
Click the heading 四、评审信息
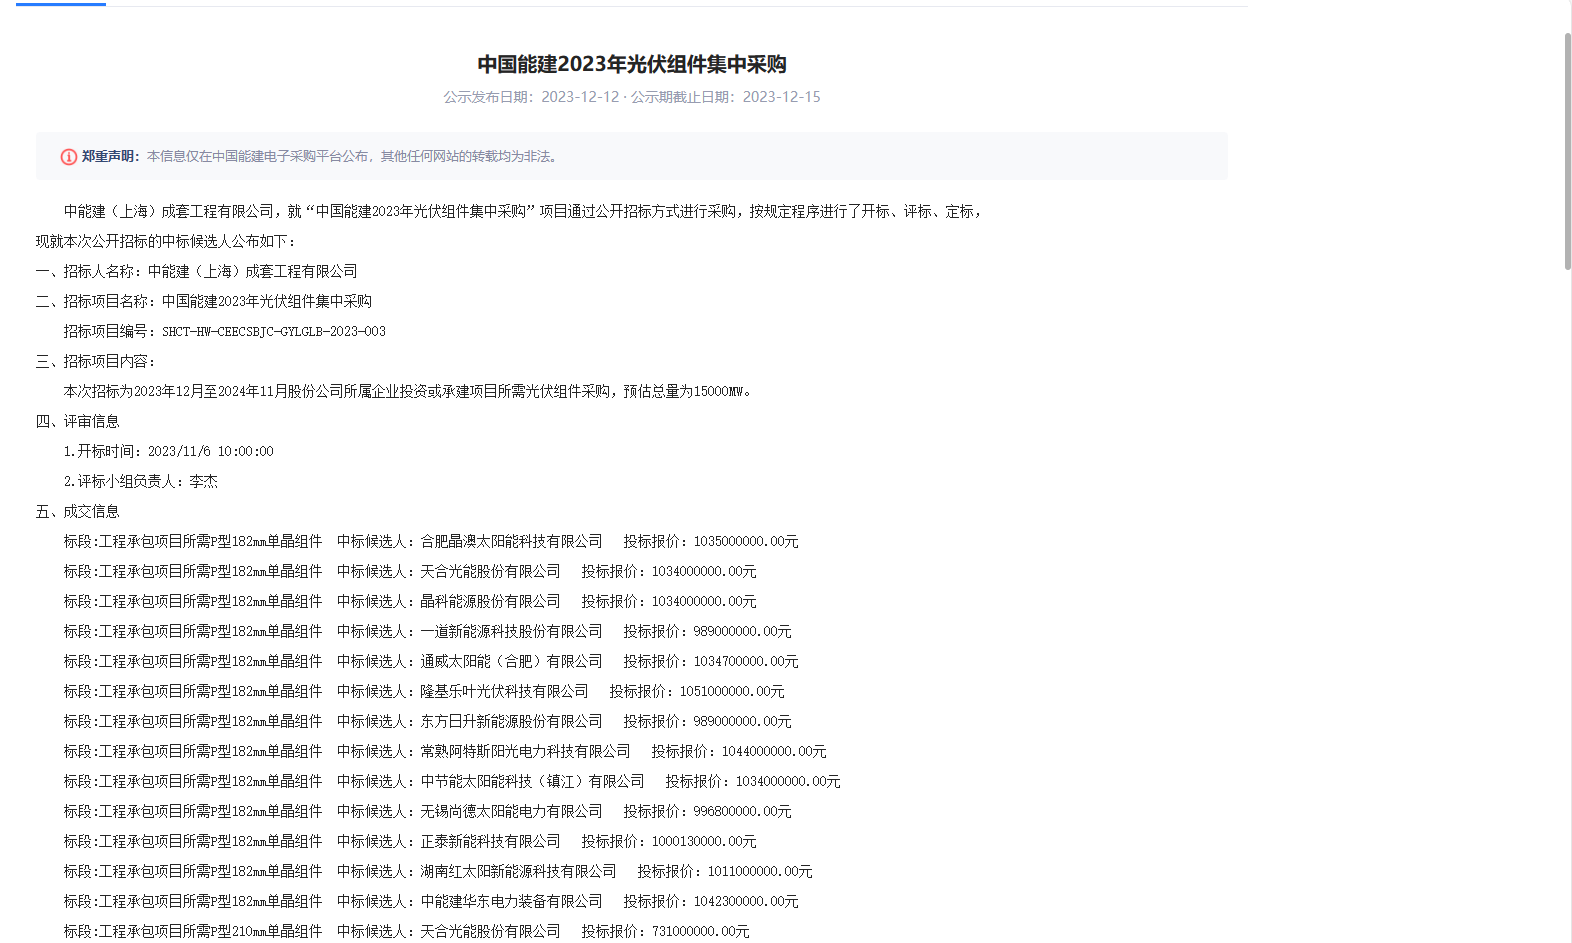pyautogui.click(x=78, y=421)
